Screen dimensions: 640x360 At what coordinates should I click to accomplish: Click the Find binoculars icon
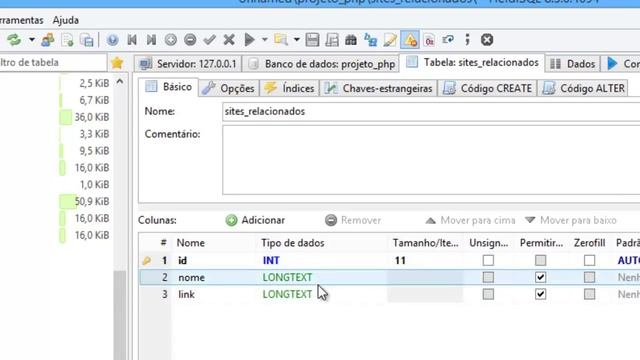point(351,40)
